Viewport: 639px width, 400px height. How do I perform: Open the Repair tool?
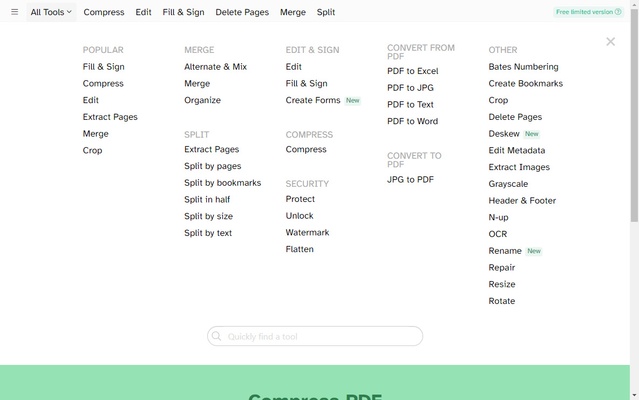tap(502, 268)
